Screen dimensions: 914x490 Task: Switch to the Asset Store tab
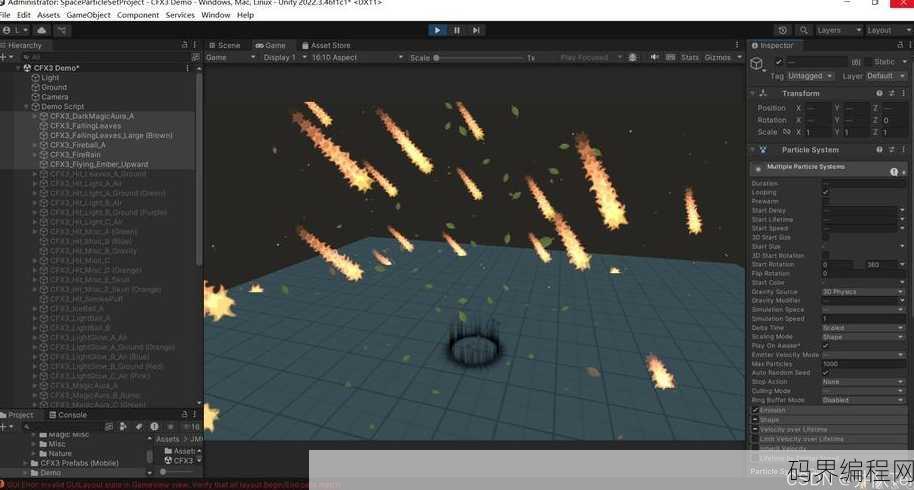pyautogui.click(x=326, y=45)
